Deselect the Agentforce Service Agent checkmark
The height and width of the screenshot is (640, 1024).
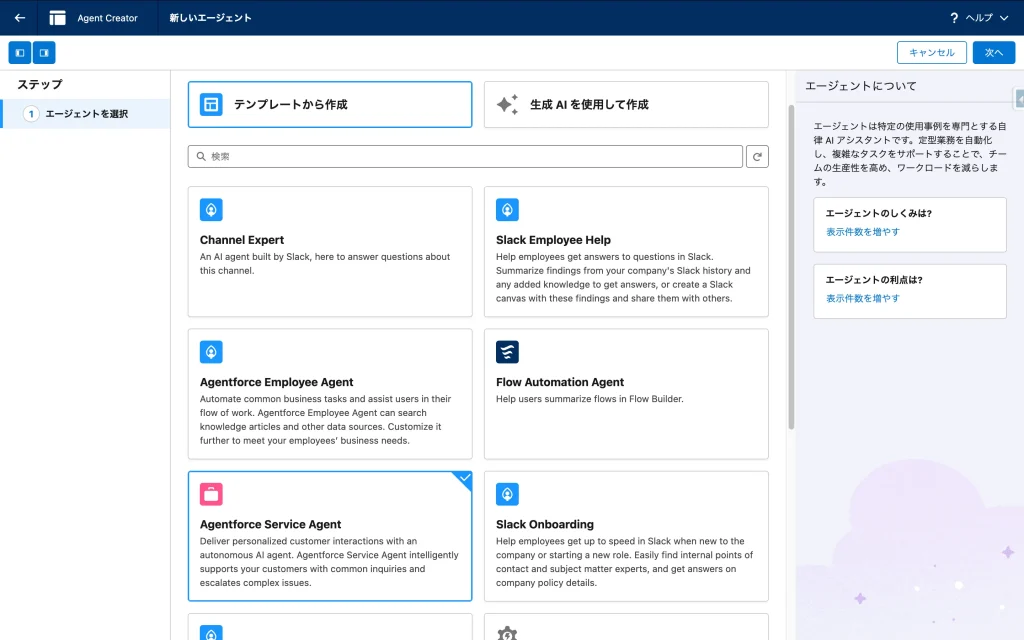click(x=464, y=479)
